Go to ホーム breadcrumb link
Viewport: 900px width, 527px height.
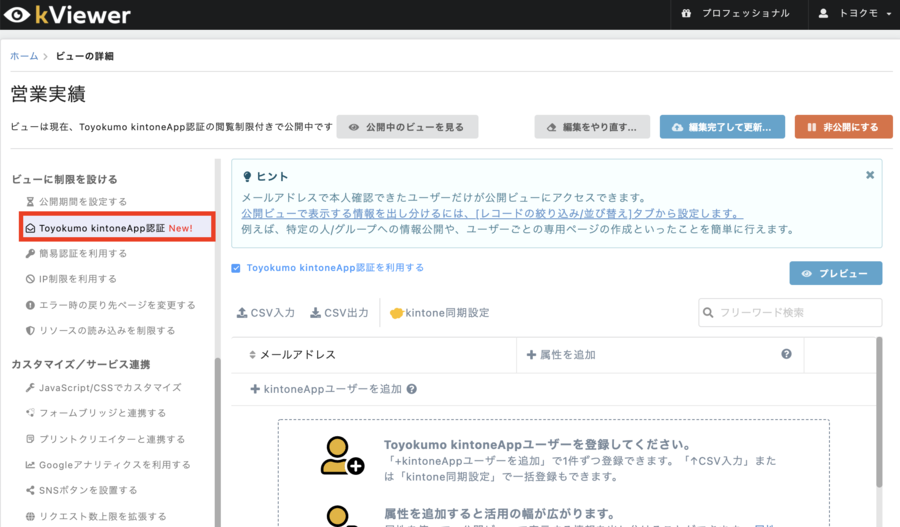pos(24,56)
